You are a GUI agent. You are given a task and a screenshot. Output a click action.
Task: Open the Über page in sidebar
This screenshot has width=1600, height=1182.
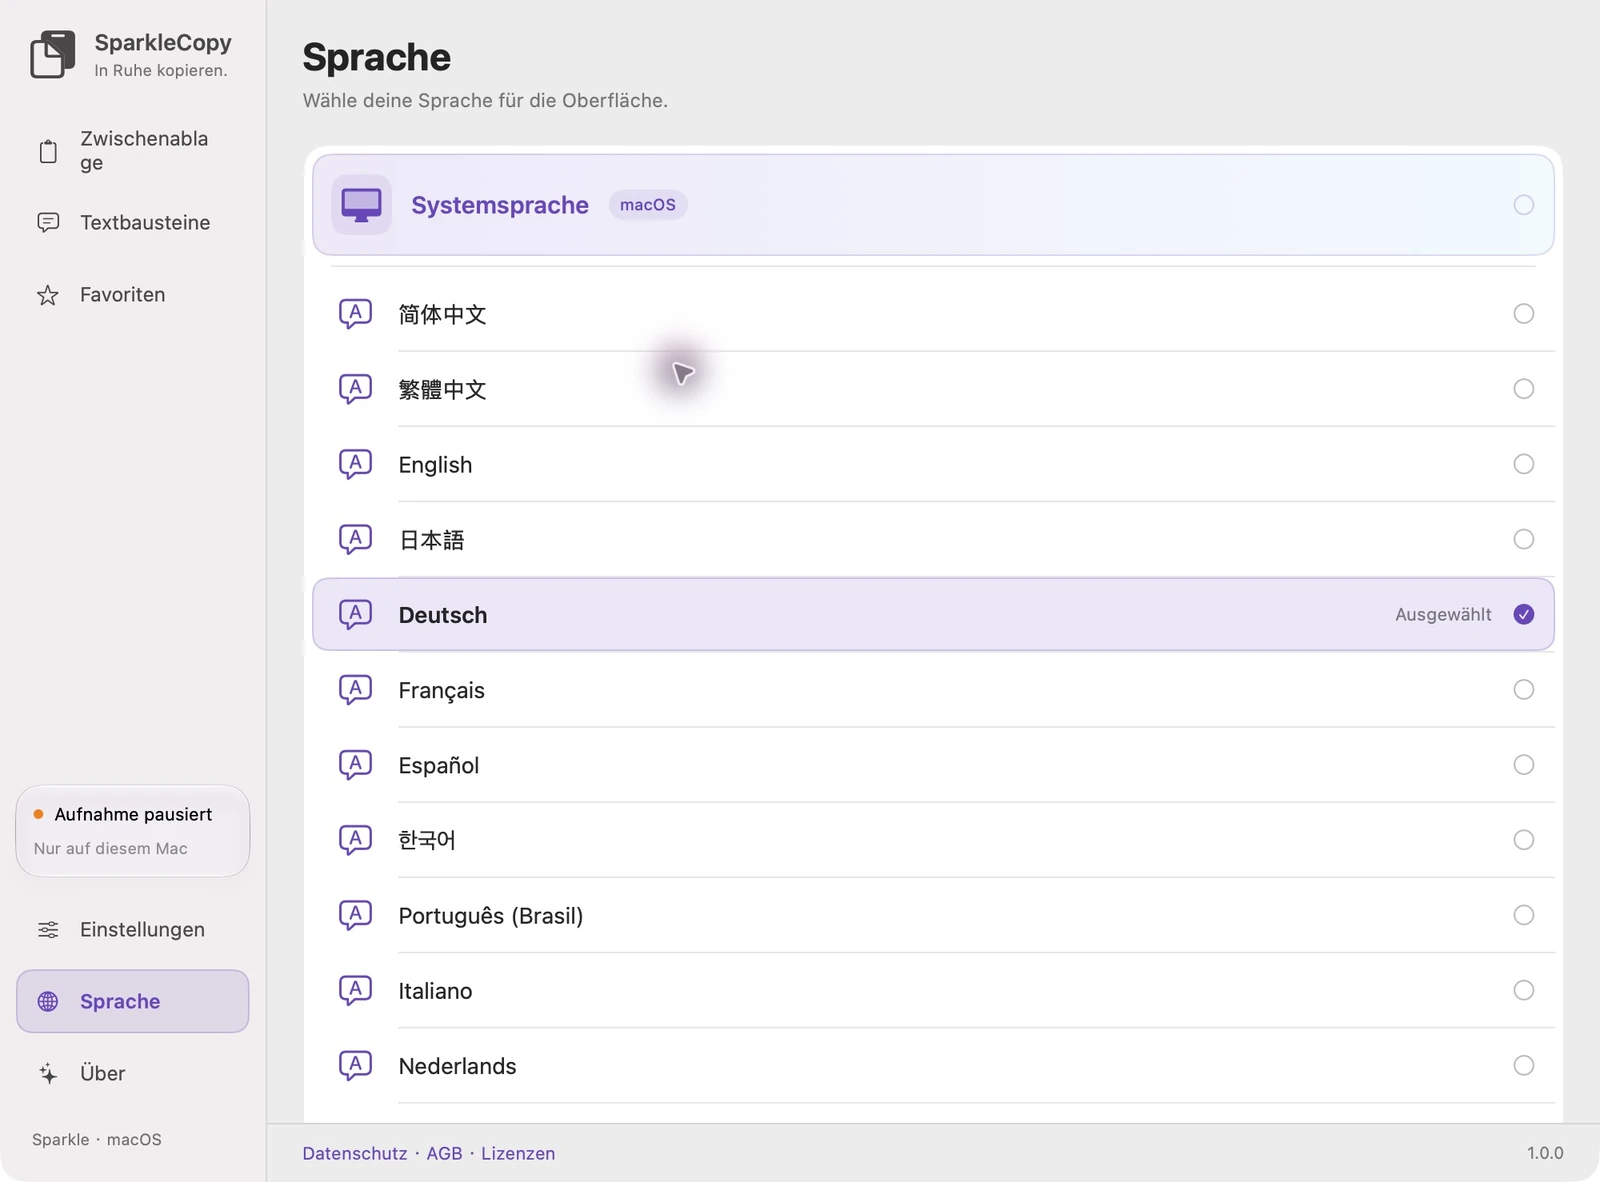[133, 1073]
